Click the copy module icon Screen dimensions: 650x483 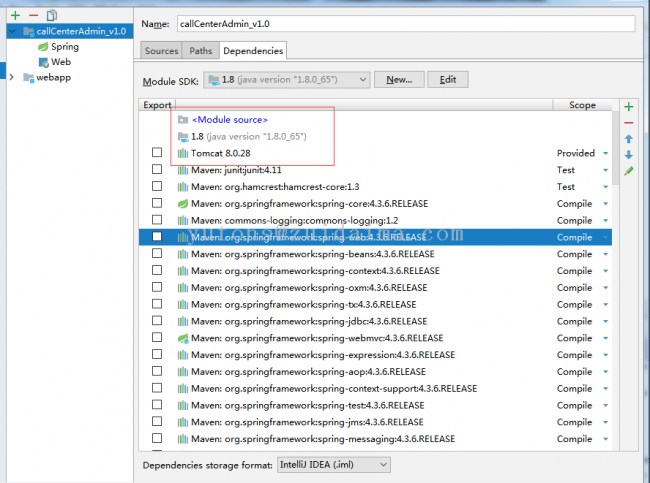[51, 15]
